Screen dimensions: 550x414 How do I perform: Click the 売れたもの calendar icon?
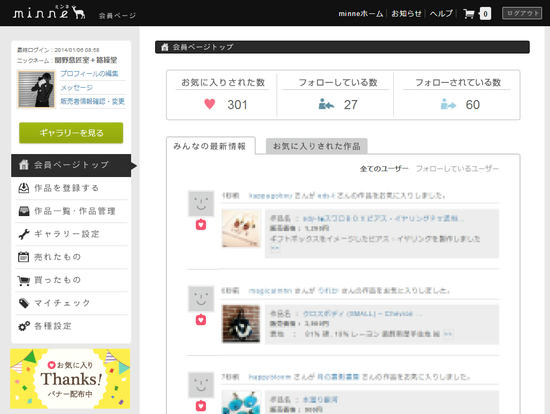click(24, 257)
